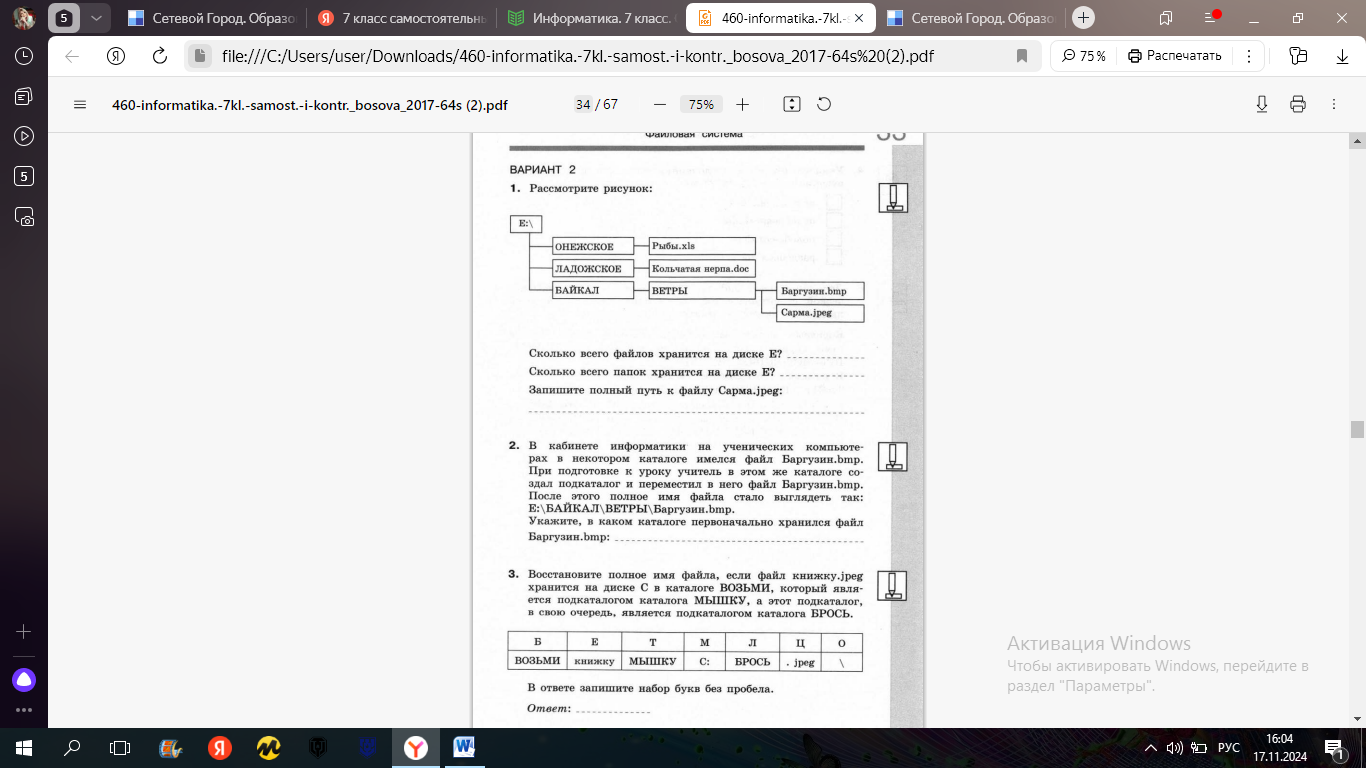The image size is (1366, 768).
Task: Open the yellow Yandex Market taskbar icon
Action: [x=268, y=747]
